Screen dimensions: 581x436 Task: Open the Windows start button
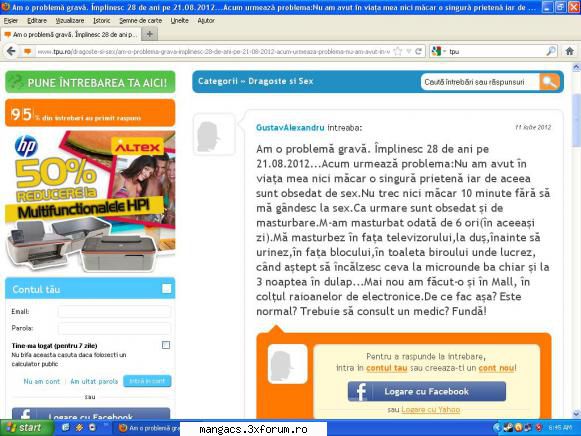(x=26, y=428)
